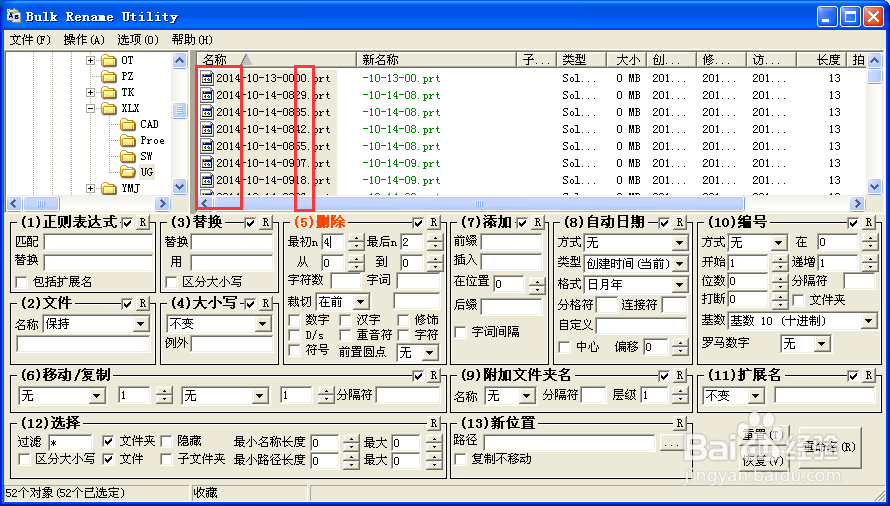
Task: Click file icon of 2014-10-13-0000.prt
Action: (207, 78)
